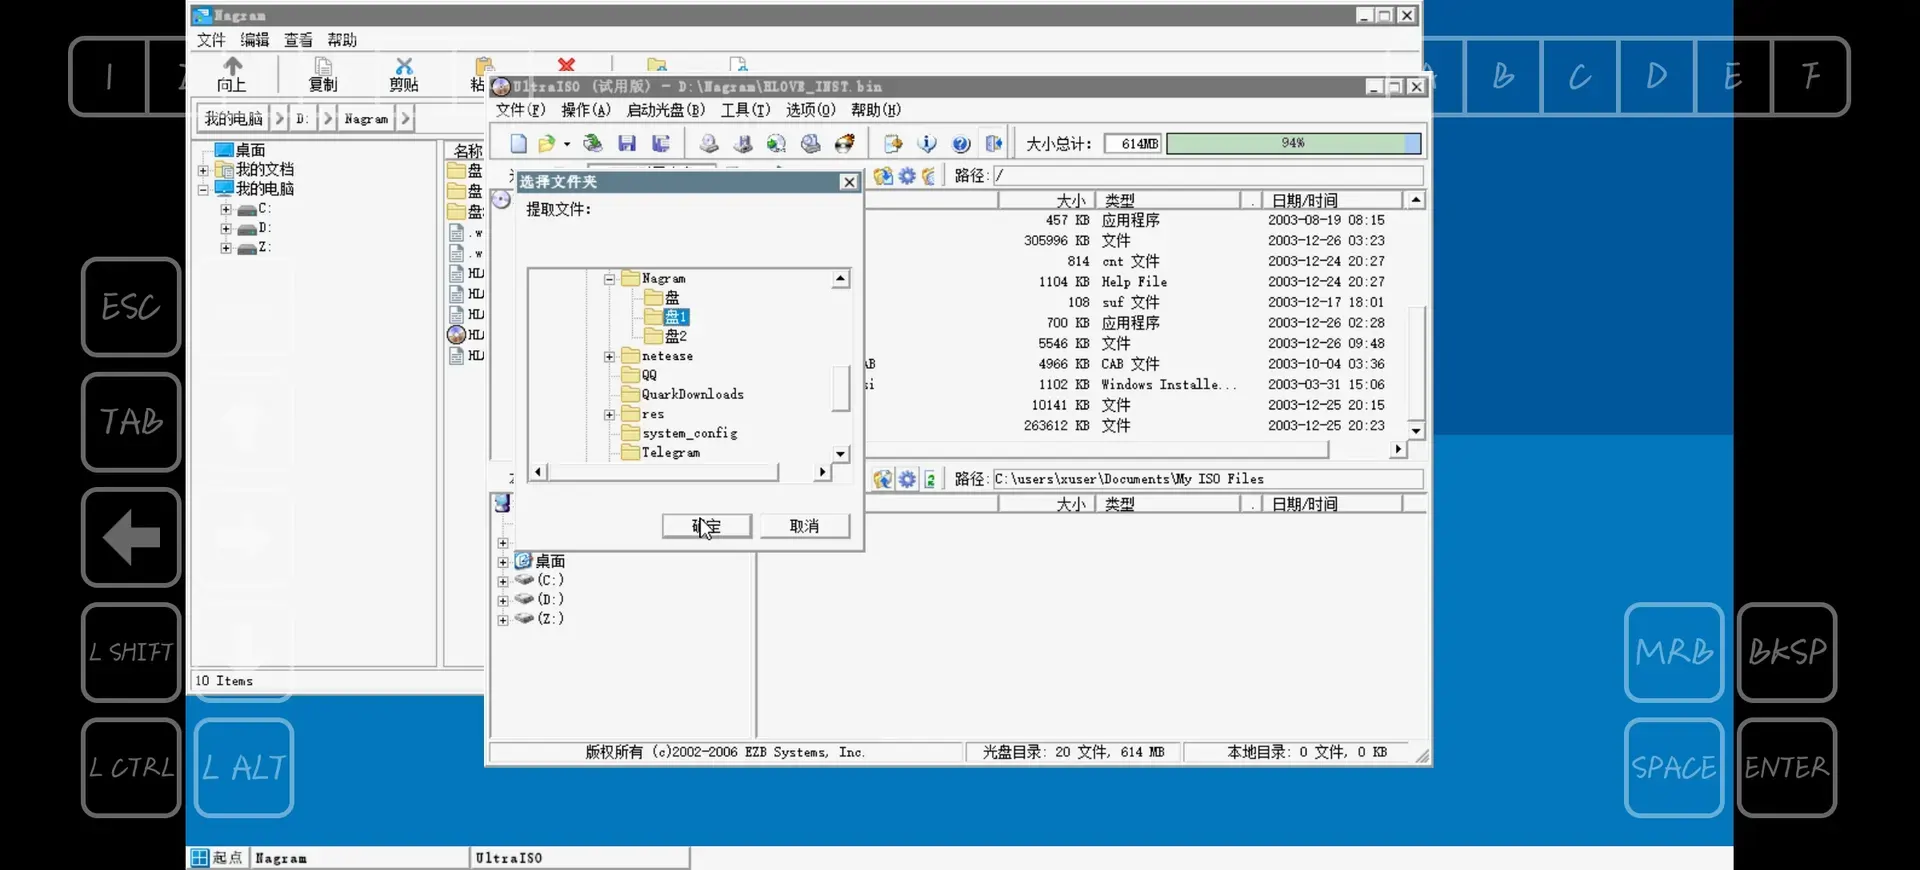The height and width of the screenshot is (870, 1920).
Task: Click the 确定 button in folder dialog
Action: (x=707, y=526)
